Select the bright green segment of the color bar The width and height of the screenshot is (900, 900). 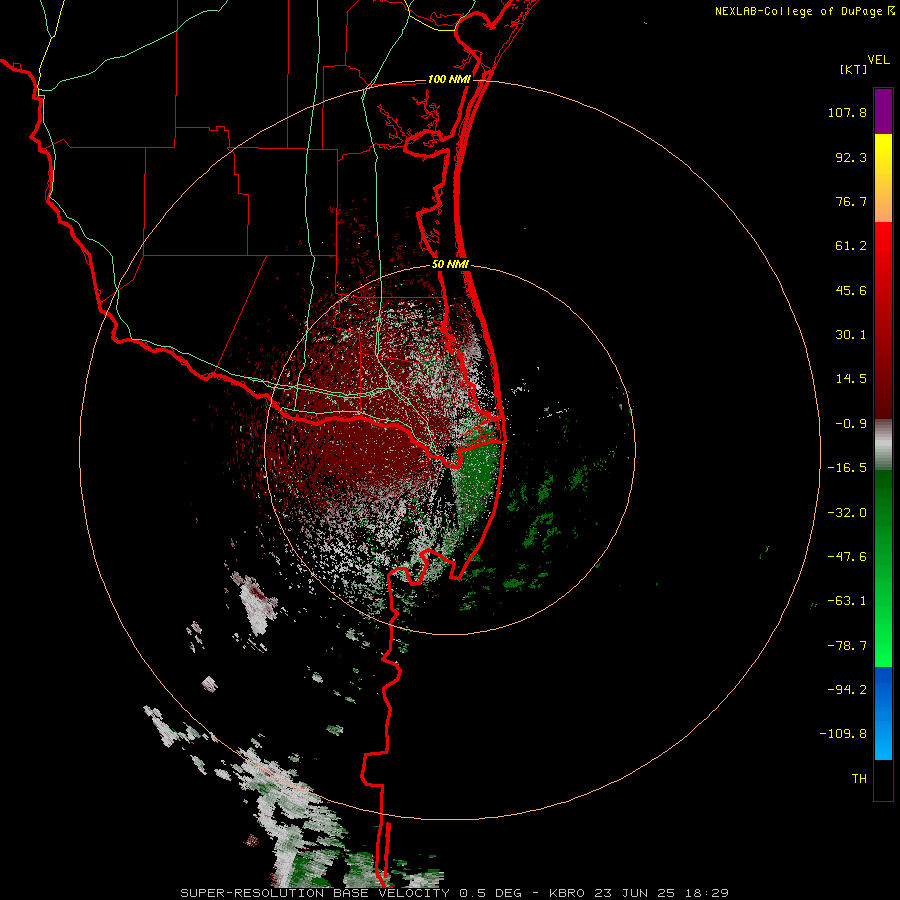[883, 569]
